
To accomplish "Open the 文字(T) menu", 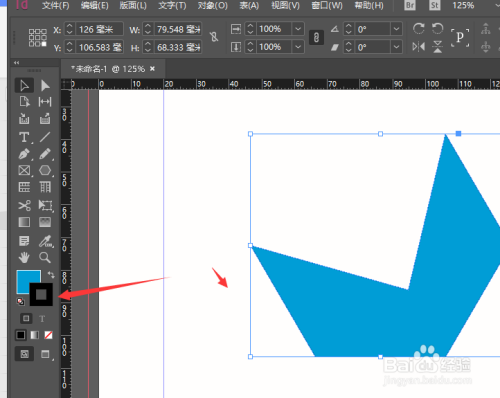I will pyautogui.click(x=172, y=5).
